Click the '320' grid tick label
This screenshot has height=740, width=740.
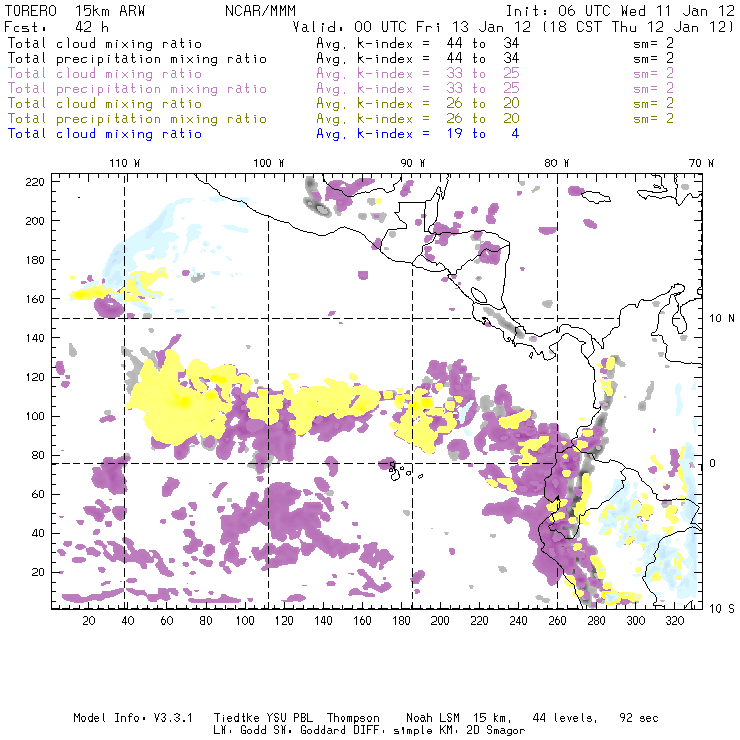pyautogui.click(x=675, y=621)
